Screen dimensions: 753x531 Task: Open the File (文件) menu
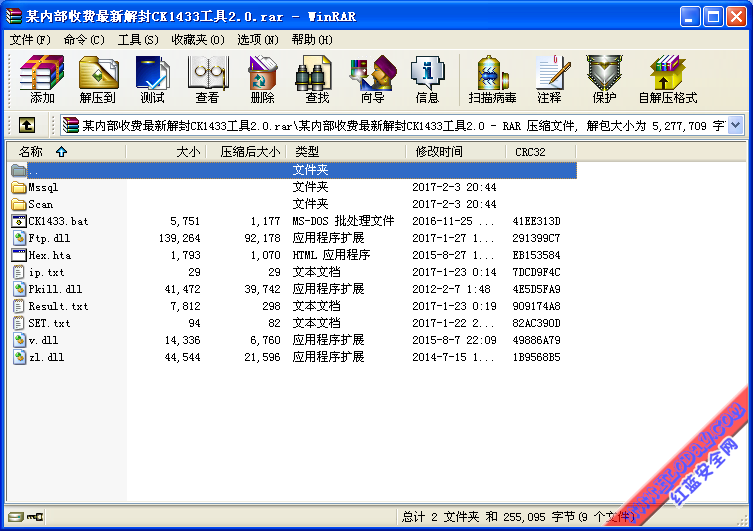(30, 40)
